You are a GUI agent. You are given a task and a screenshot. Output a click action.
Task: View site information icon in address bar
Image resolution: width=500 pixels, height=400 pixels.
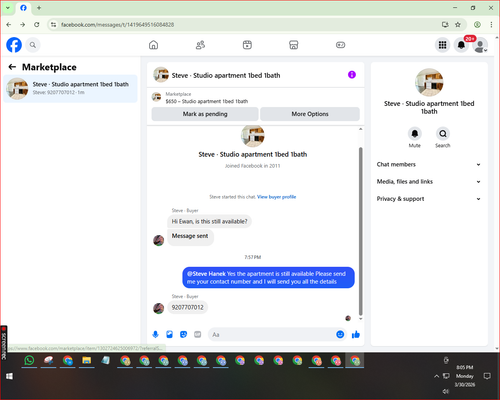point(53,24)
